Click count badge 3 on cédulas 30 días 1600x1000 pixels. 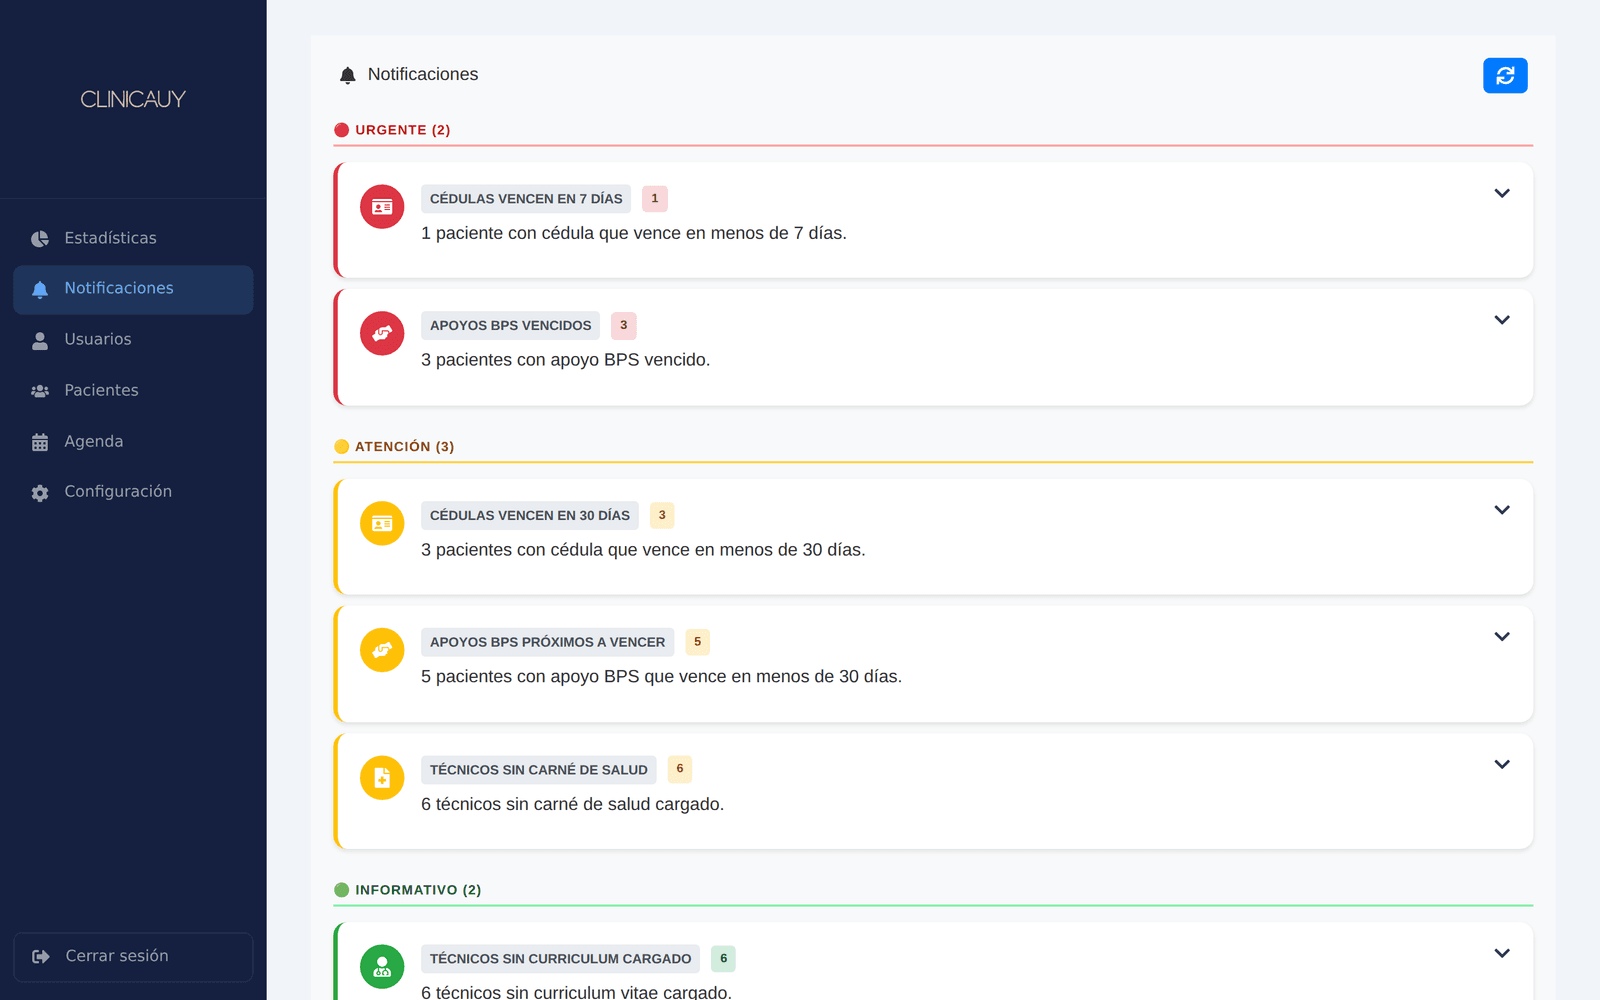662,516
